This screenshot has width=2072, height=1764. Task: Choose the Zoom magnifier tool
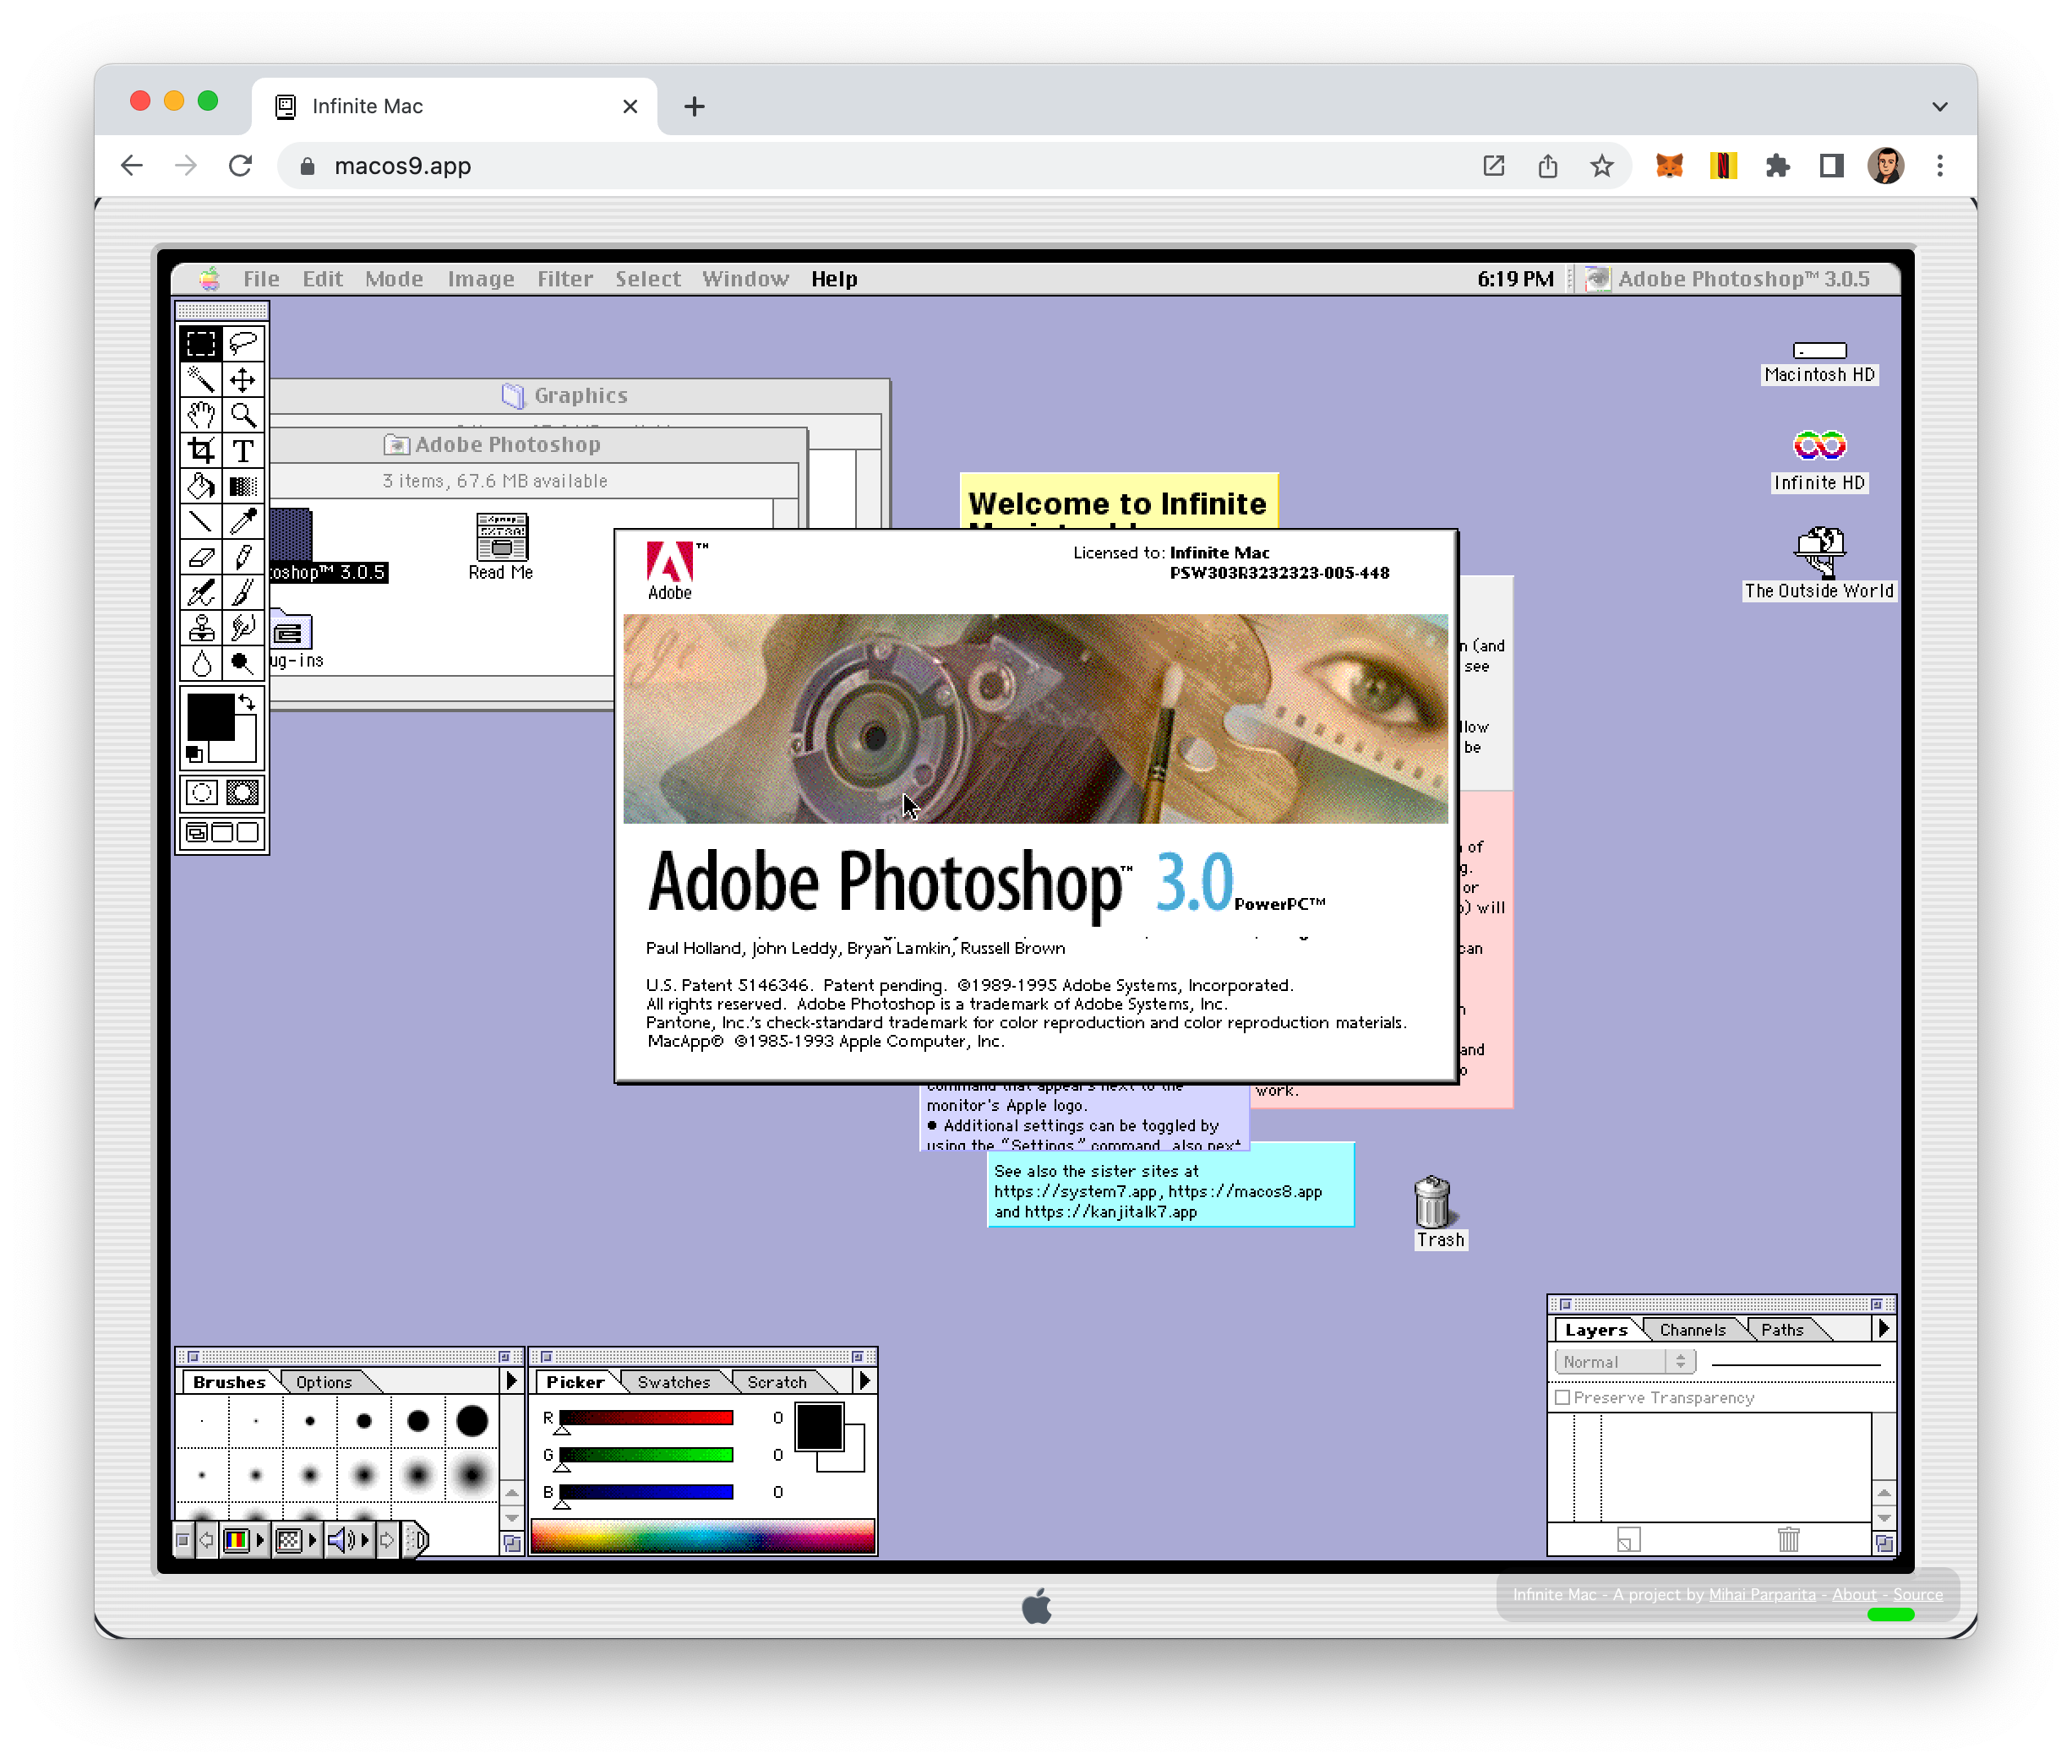243,415
